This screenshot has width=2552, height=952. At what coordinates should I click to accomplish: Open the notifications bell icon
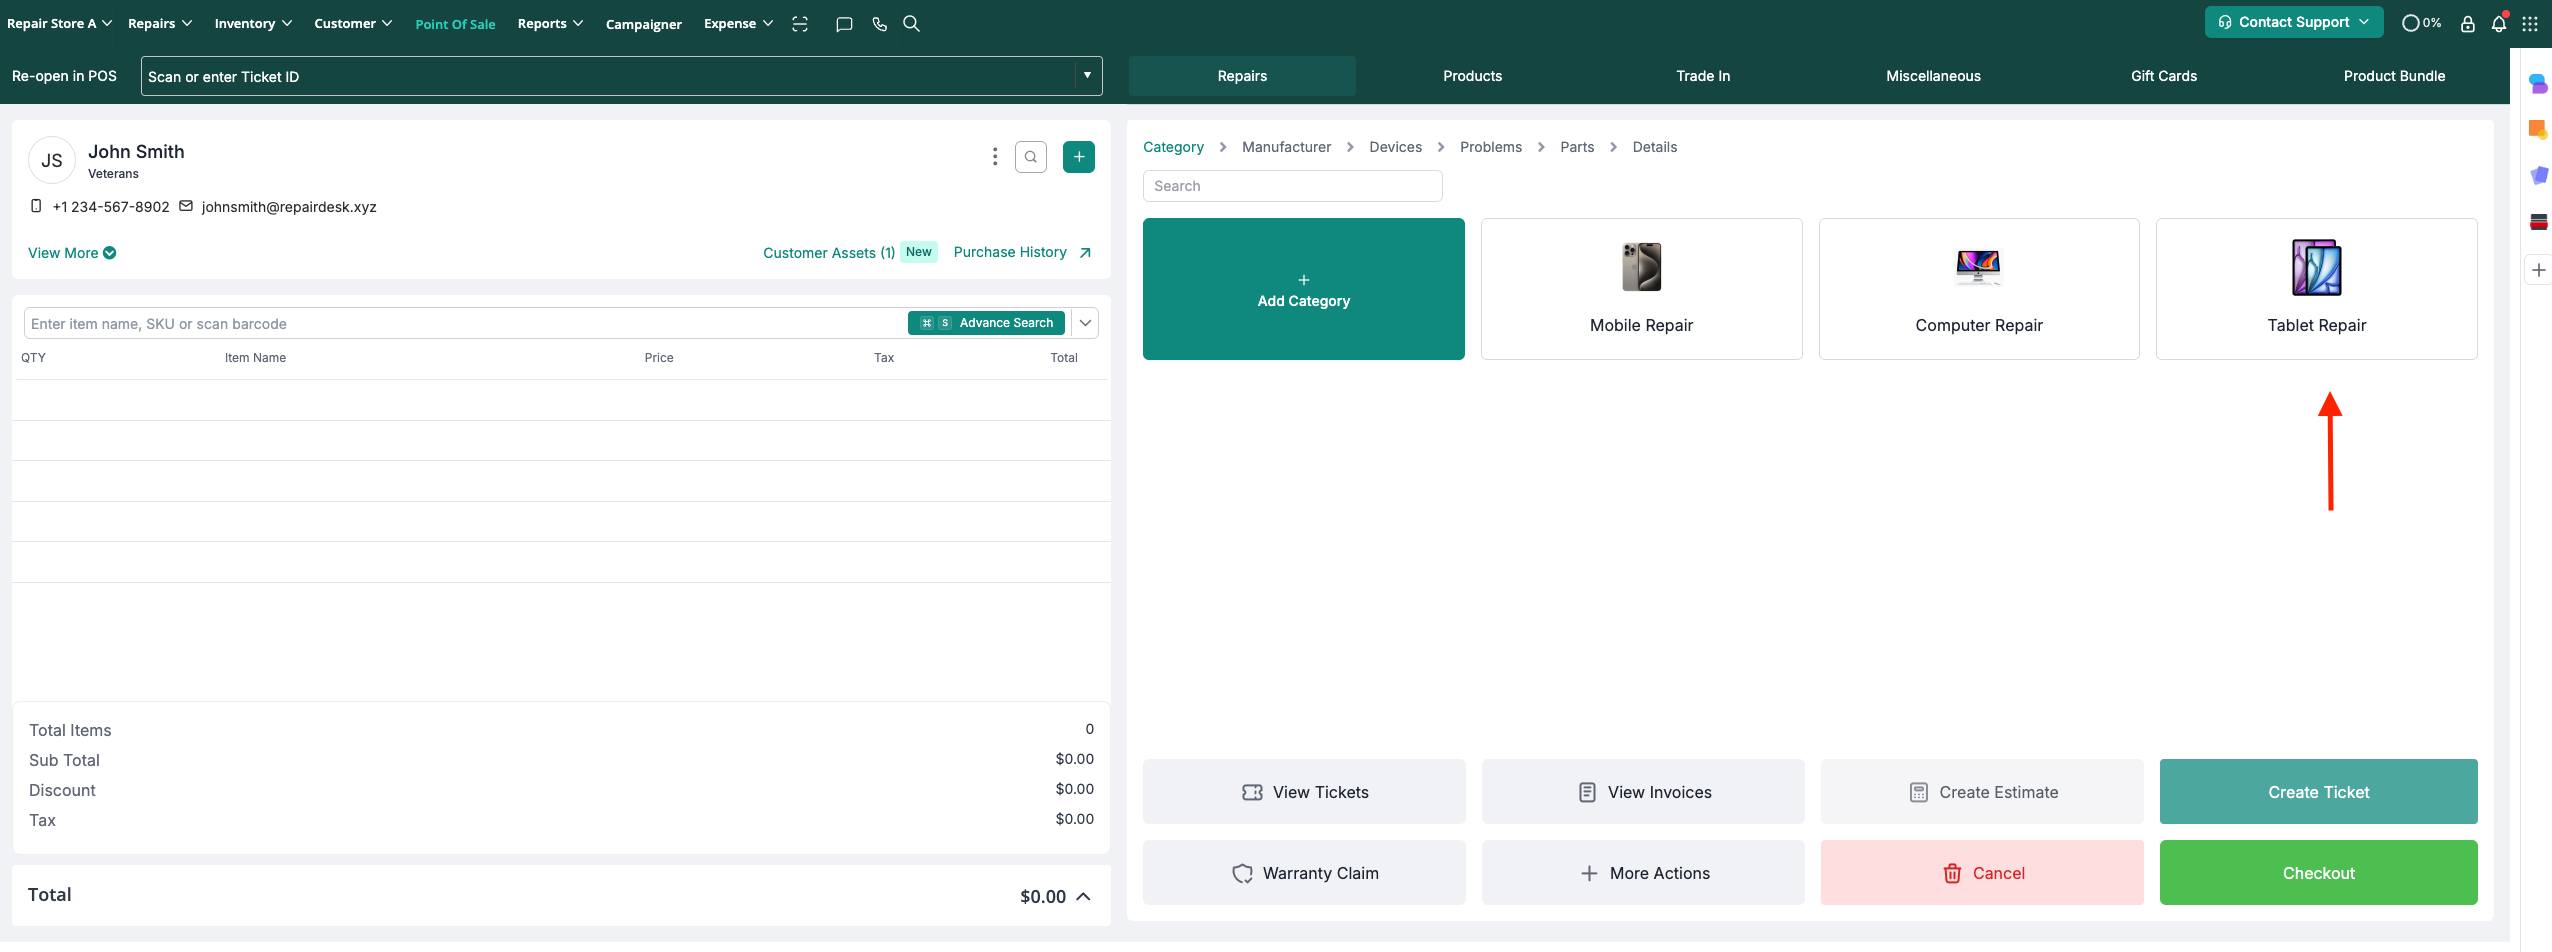pos(2498,24)
